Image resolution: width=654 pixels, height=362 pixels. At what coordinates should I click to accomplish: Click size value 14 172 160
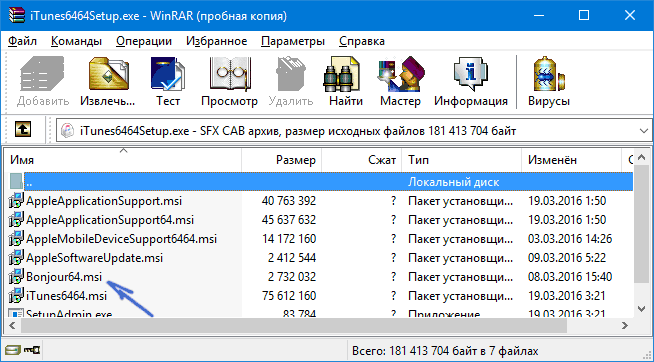[x=289, y=239]
